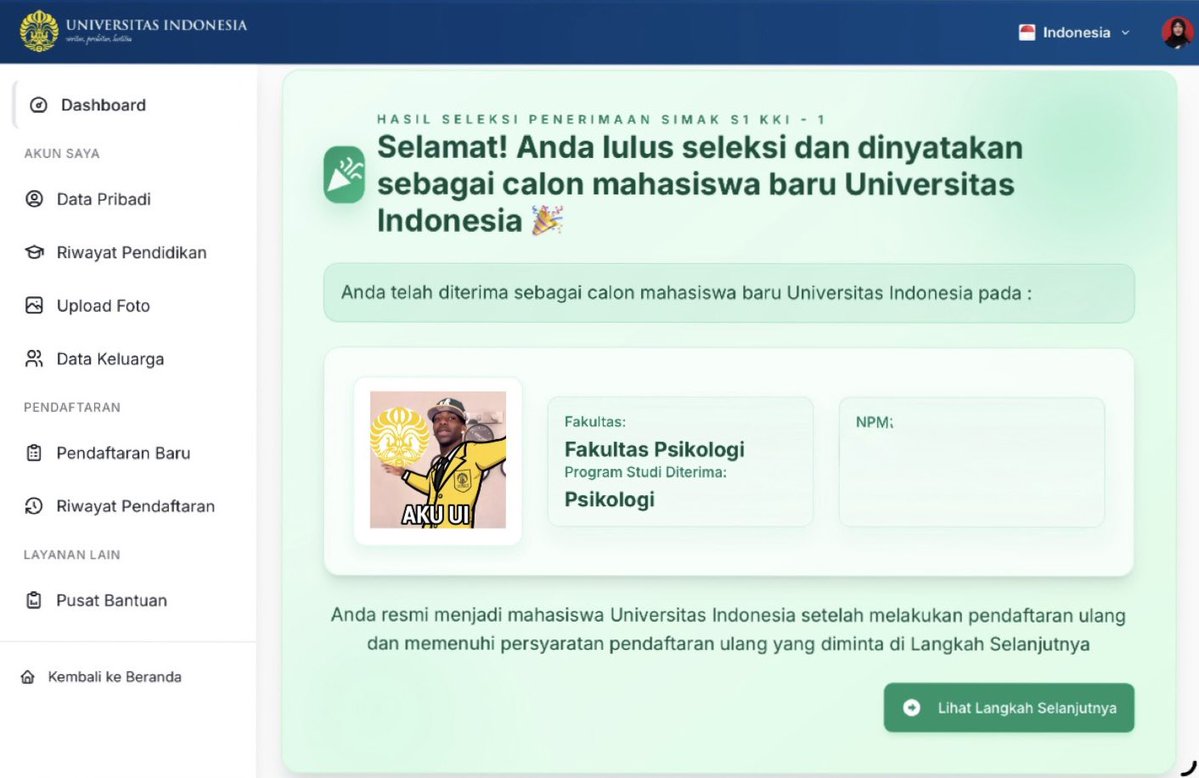Click the Selamat! Anda lulus seleksi heading
Viewport: 1199px width, 778px height.
(x=700, y=184)
